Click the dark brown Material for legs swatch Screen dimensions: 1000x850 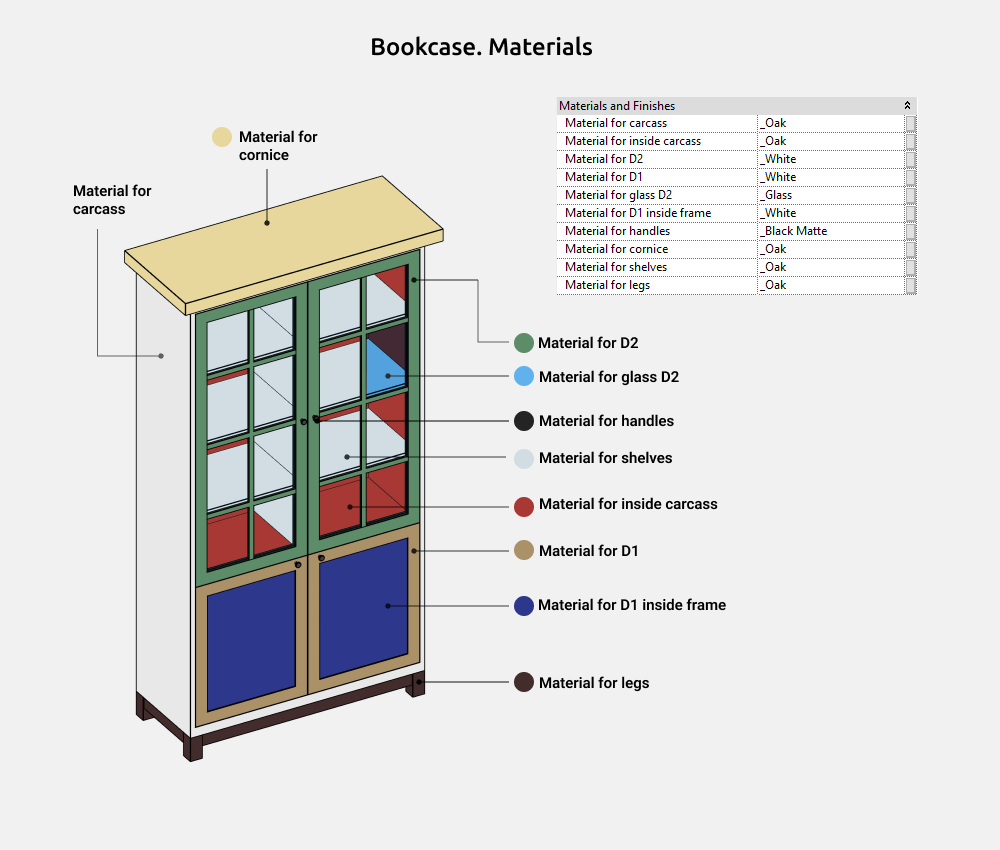(x=524, y=682)
